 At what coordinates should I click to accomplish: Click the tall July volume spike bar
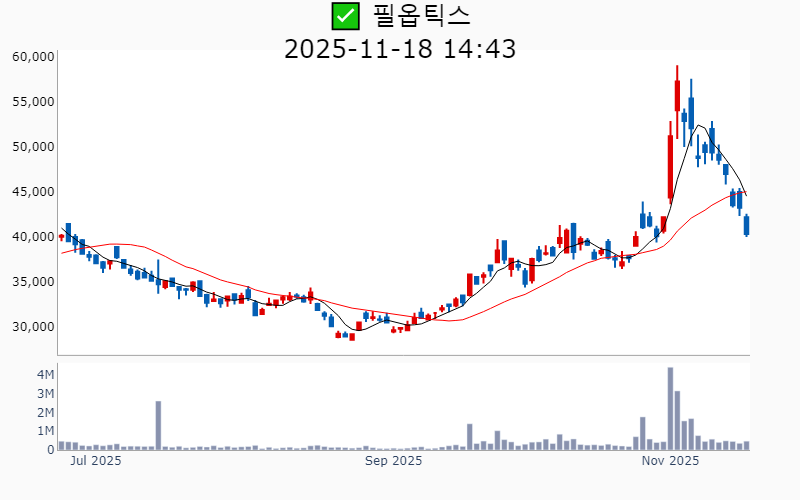[x=158, y=426]
